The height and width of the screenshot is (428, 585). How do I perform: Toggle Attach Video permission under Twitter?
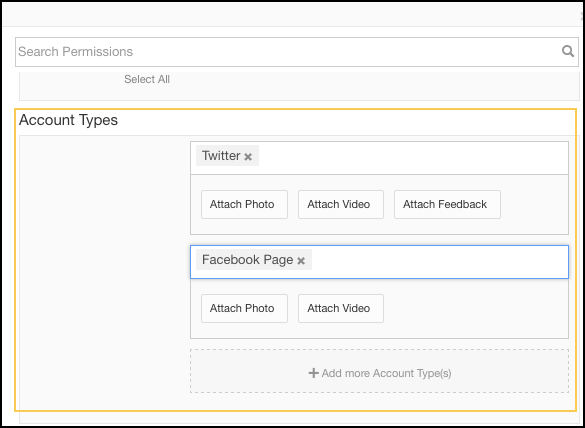pyautogui.click(x=341, y=204)
